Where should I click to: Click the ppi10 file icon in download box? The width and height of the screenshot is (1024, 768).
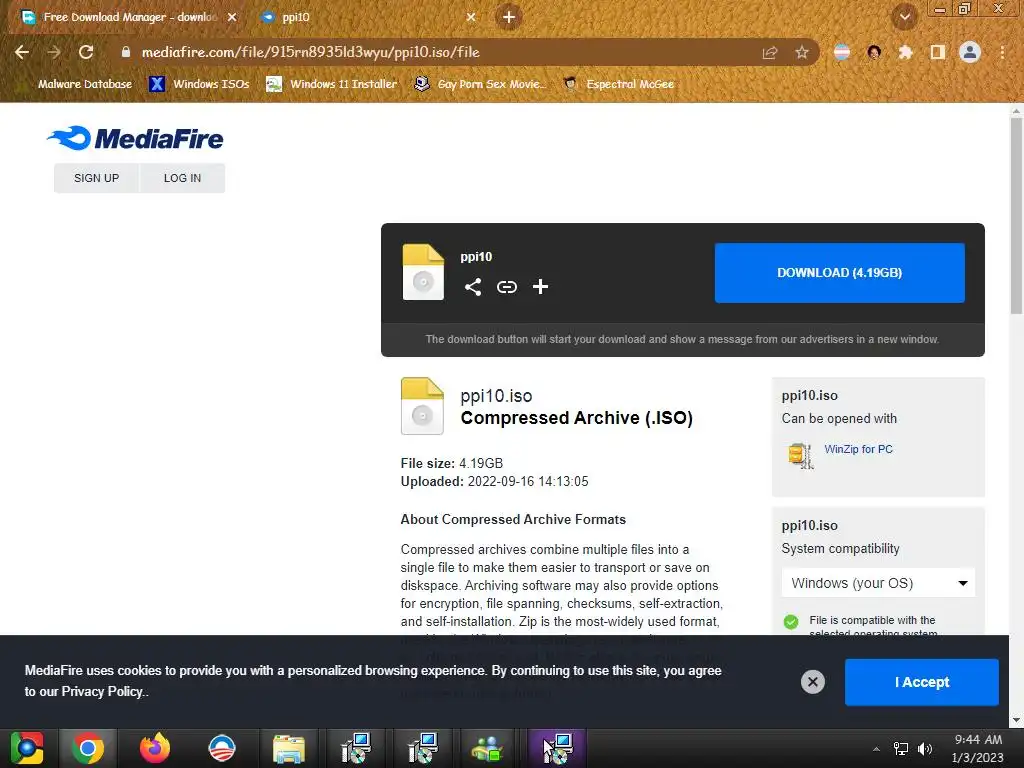tap(423, 272)
